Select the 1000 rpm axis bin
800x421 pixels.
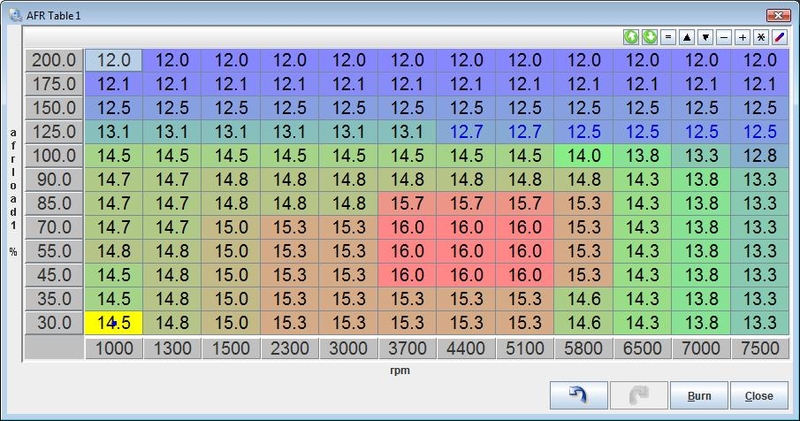point(114,348)
